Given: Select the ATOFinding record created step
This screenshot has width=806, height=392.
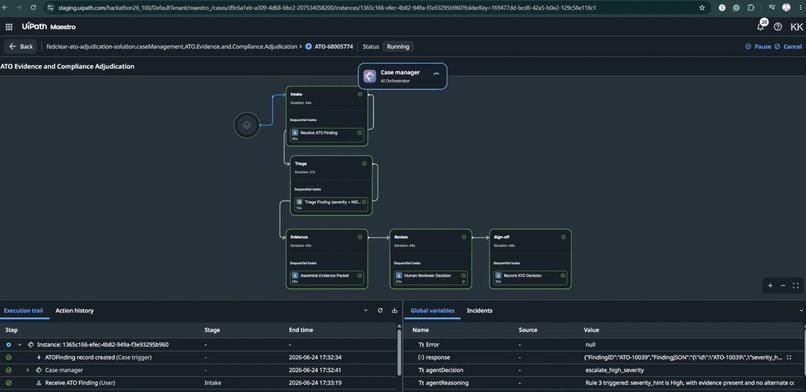Looking at the screenshot, I should (98, 357).
